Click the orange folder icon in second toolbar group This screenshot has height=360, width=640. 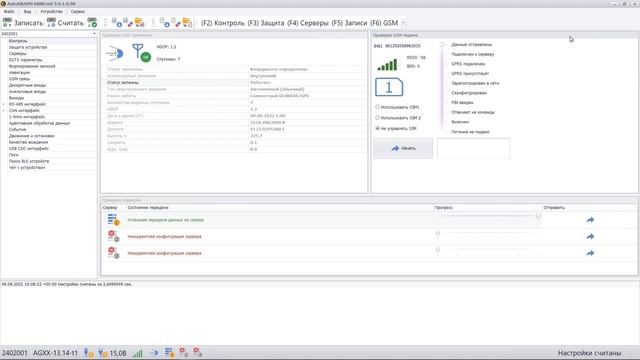click(x=187, y=23)
